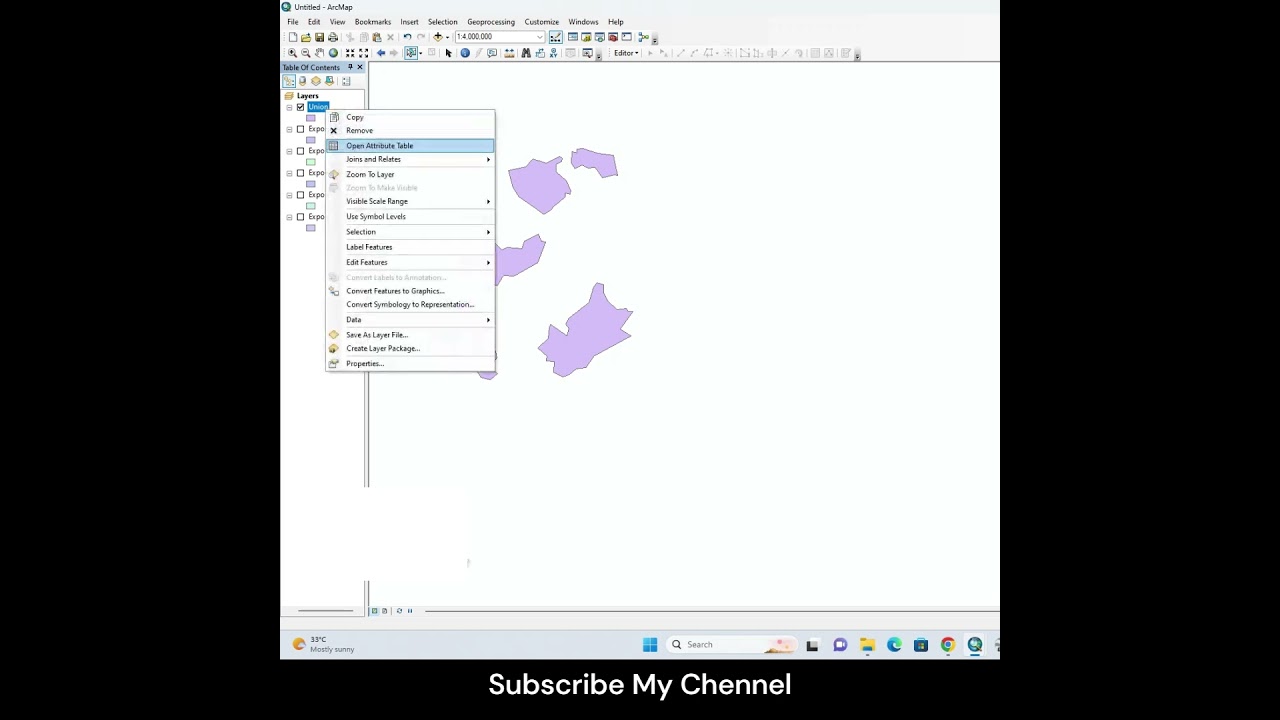Viewport: 1280px width, 720px height.
Task: Choose Convert Features to Graphics
Action: (410, 291)
